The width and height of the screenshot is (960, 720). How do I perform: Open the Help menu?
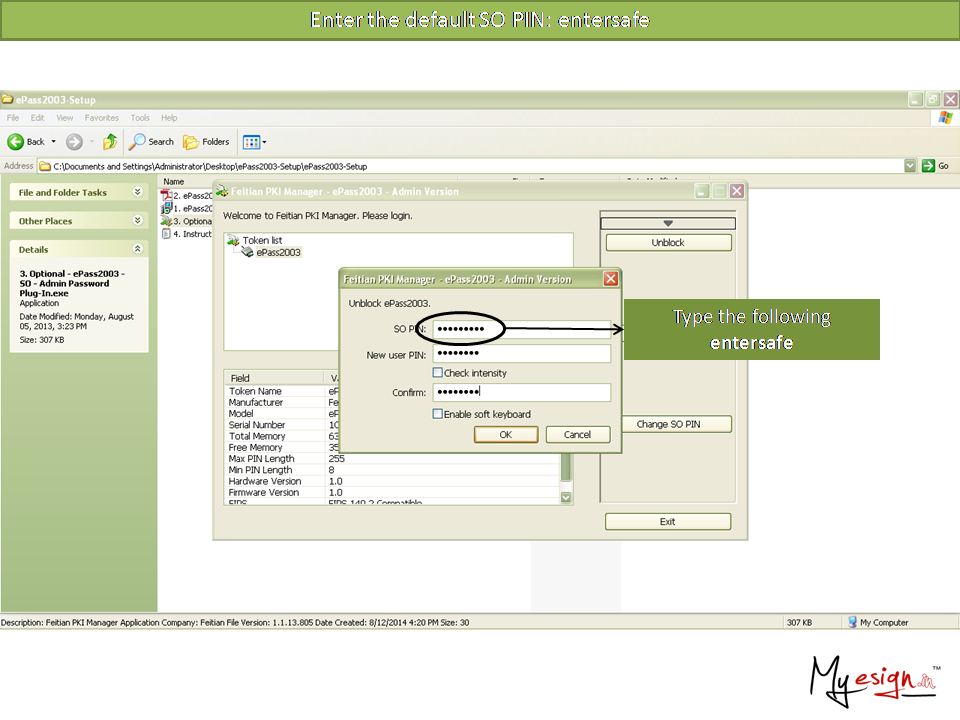(169, 118)
